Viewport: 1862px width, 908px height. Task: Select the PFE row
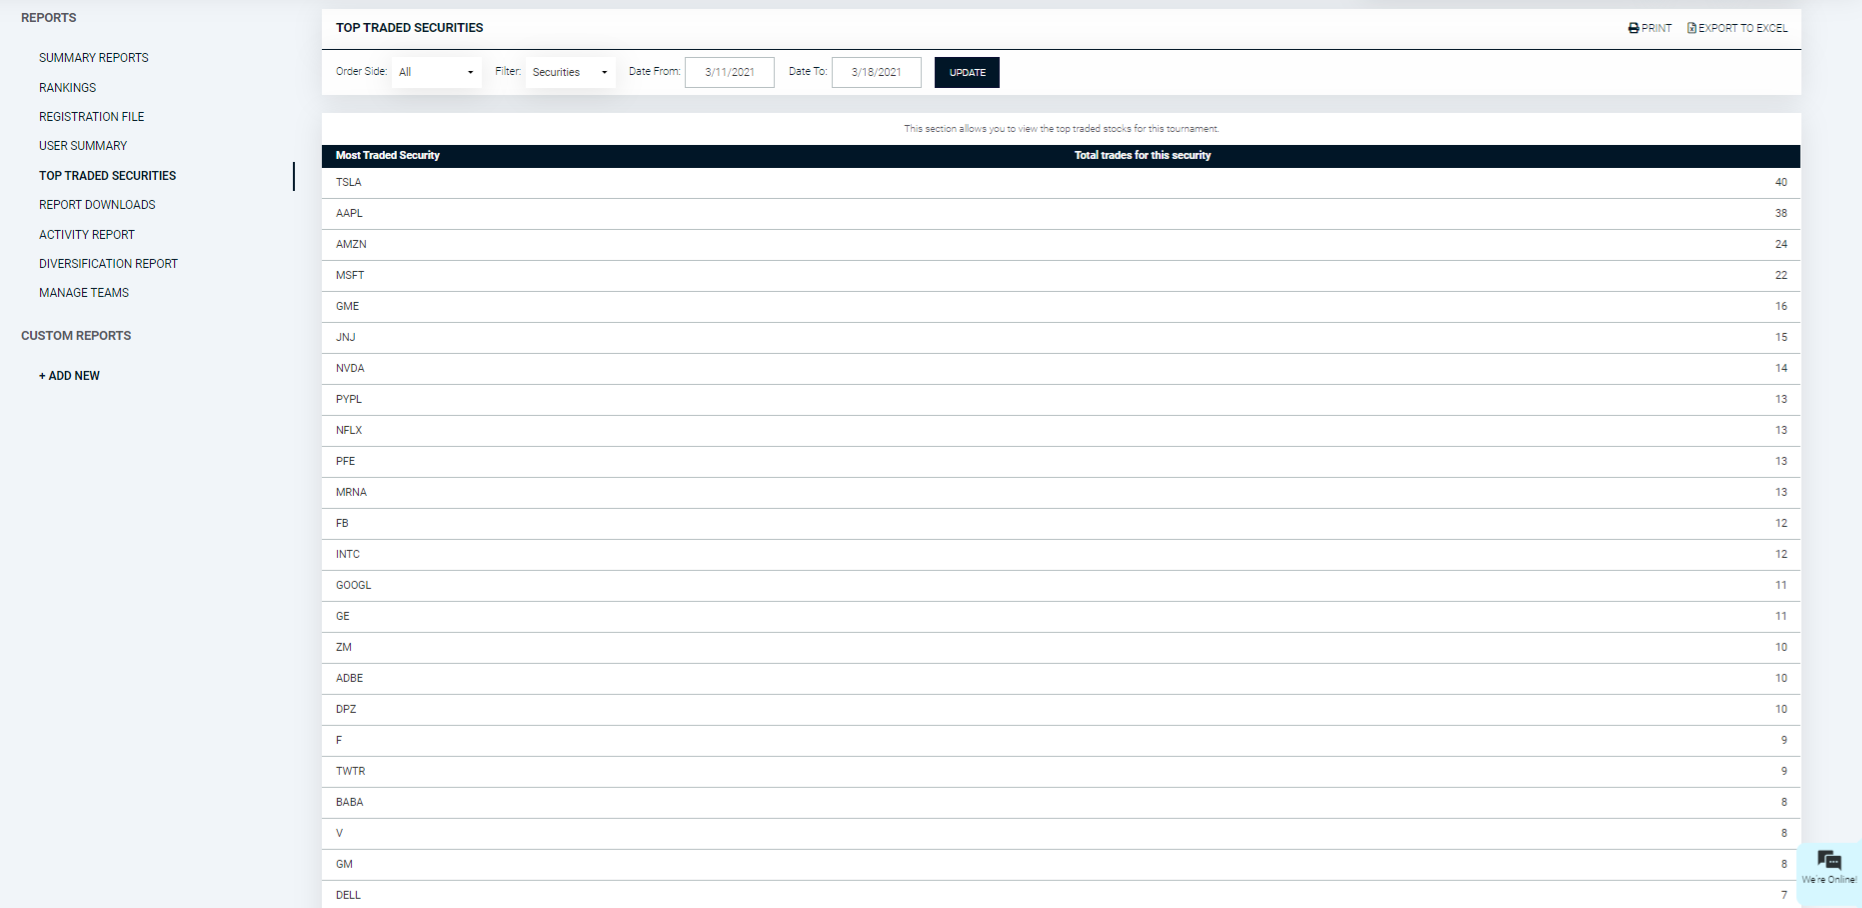pyautogui.click(x=1061, y=461)
